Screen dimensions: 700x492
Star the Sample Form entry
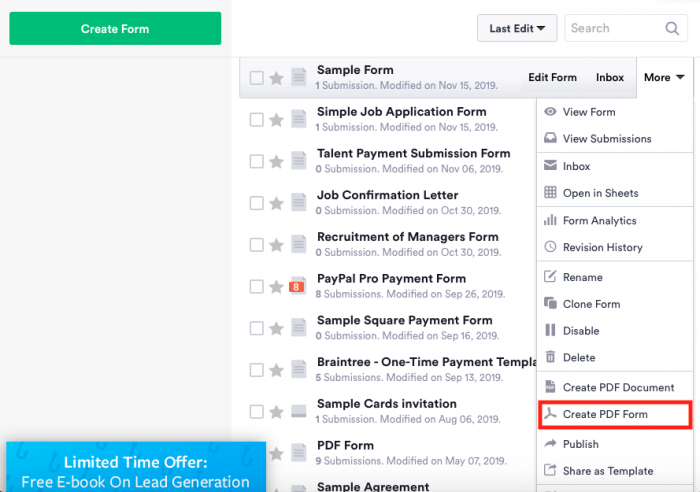click(x=276, y=78)
